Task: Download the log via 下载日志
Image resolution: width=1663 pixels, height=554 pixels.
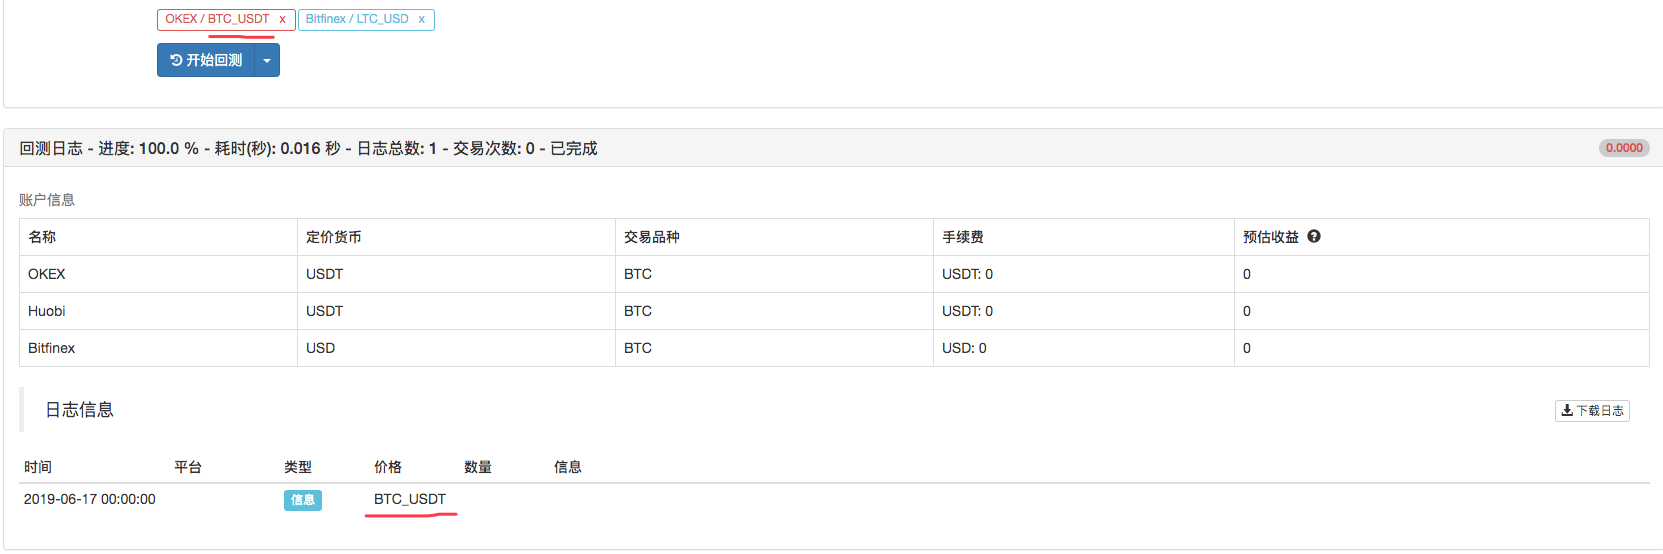Action: [1592, 411]
